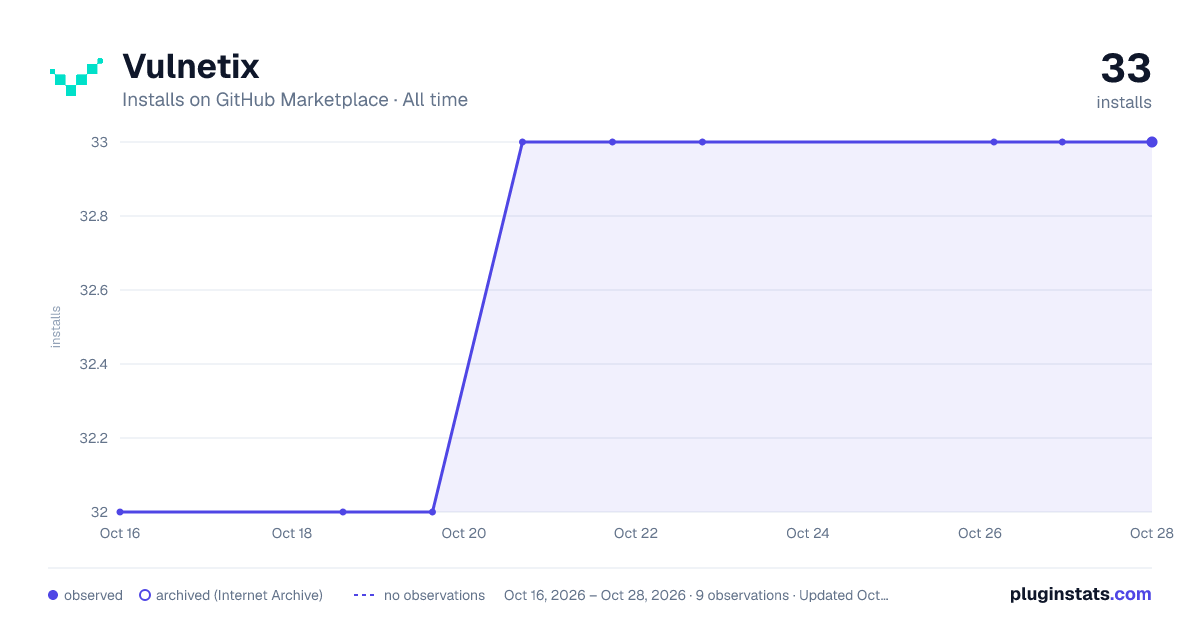Click the Vulnetix logo icon
The width and height of the screenshot is (1200, 630).
tap(77, 78)
